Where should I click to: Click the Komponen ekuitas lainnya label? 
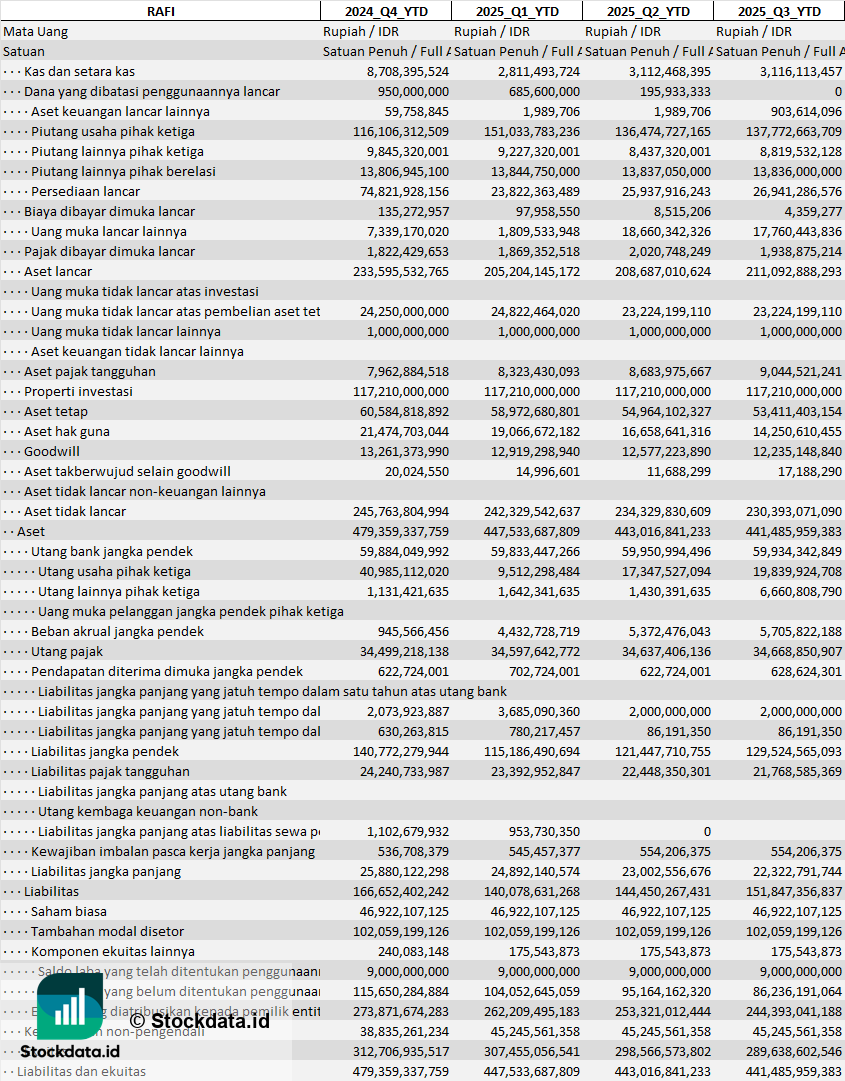[x=113, y=951]
